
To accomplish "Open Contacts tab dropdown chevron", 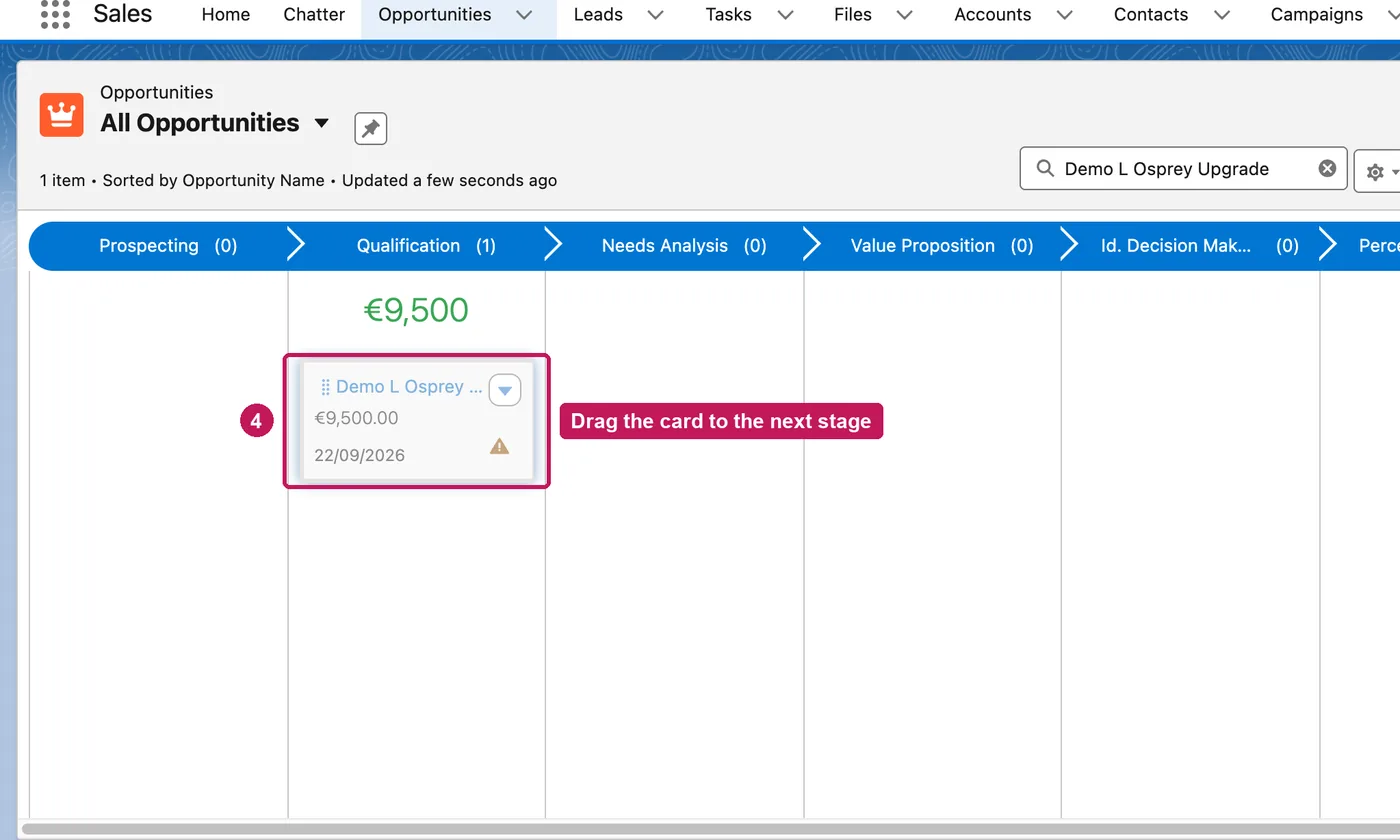I will pos(1221,15).
